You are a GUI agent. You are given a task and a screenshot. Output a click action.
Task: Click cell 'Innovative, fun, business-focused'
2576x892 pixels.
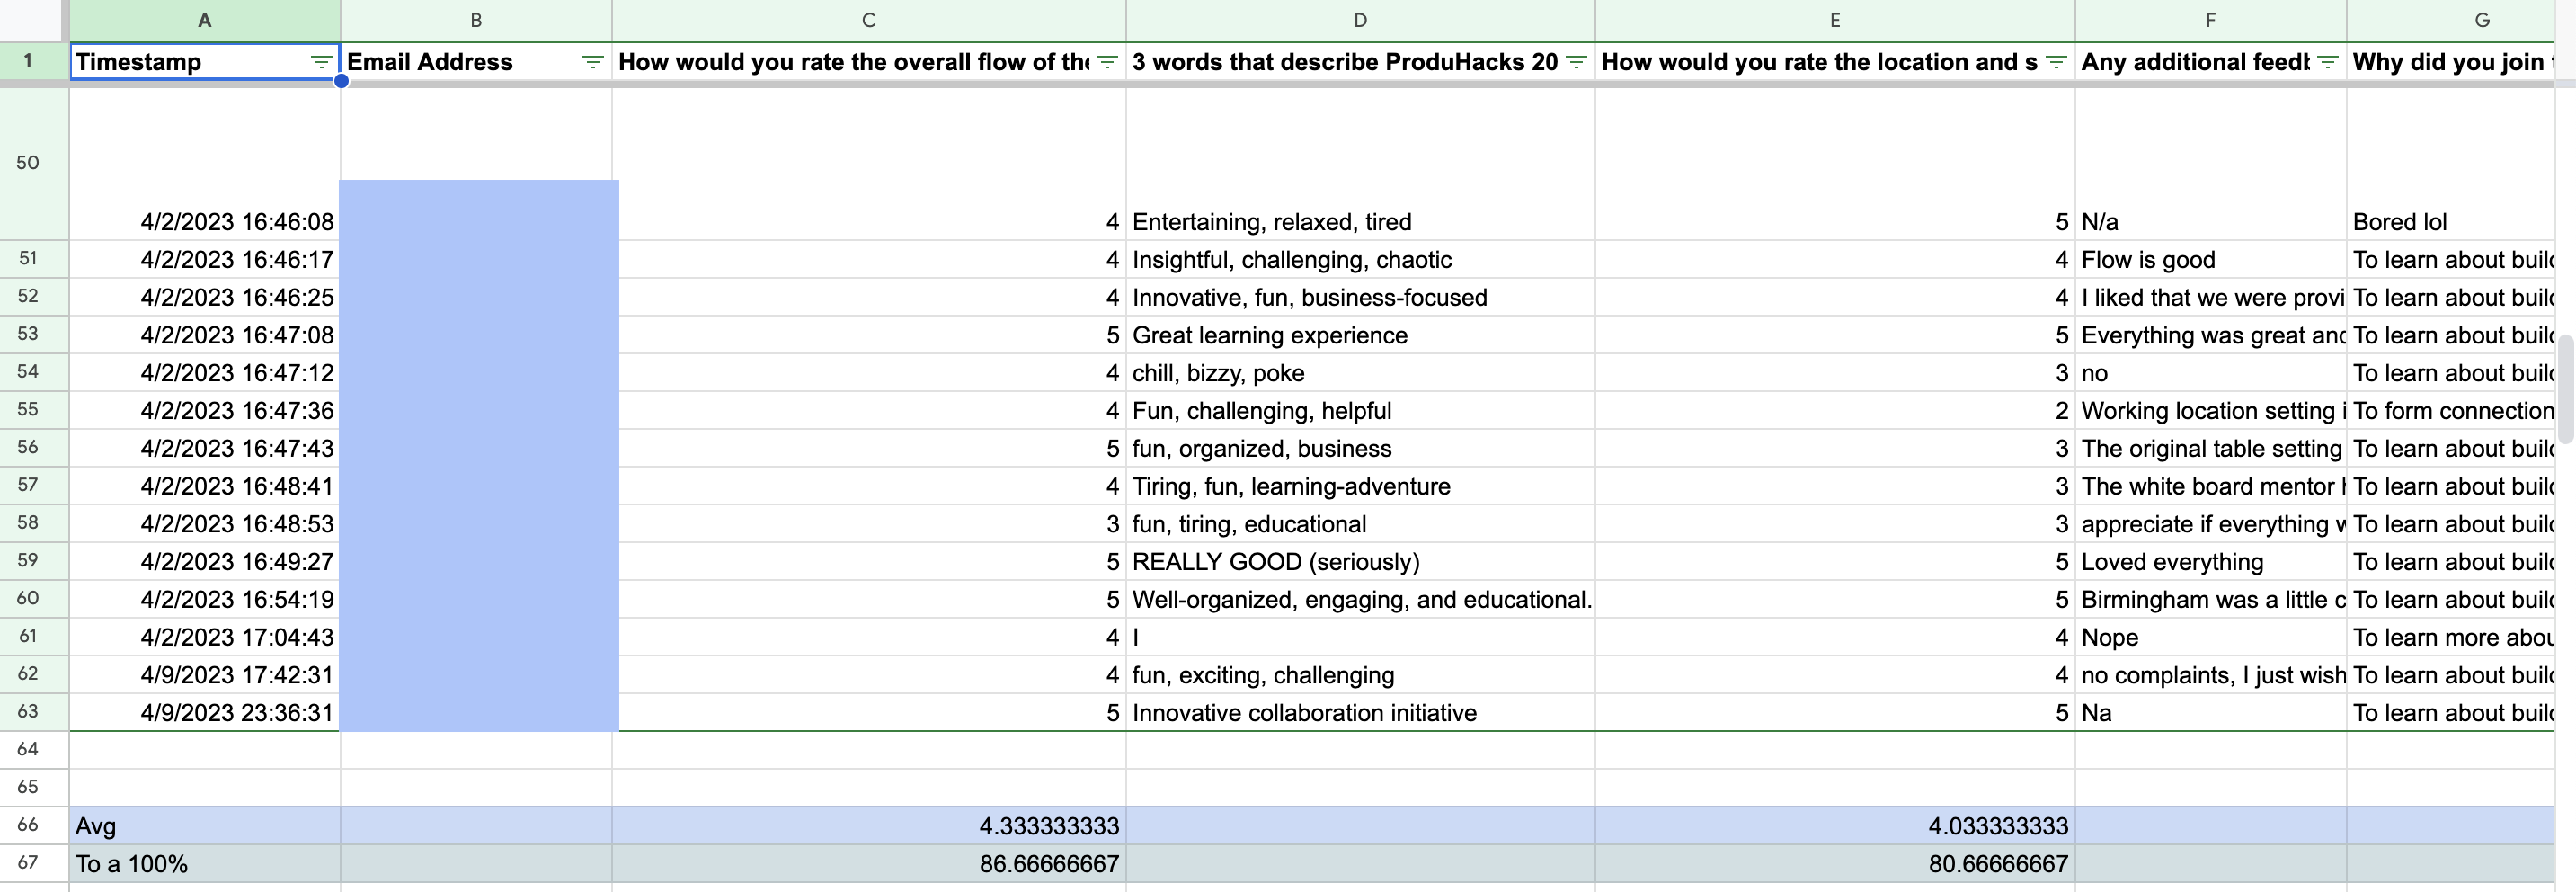click(x=1360, y=298)
